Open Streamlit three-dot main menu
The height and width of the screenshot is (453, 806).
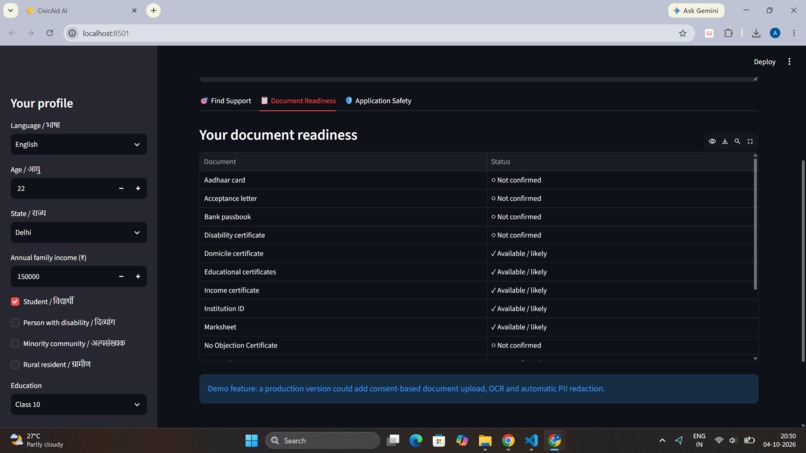pos(789,62)
